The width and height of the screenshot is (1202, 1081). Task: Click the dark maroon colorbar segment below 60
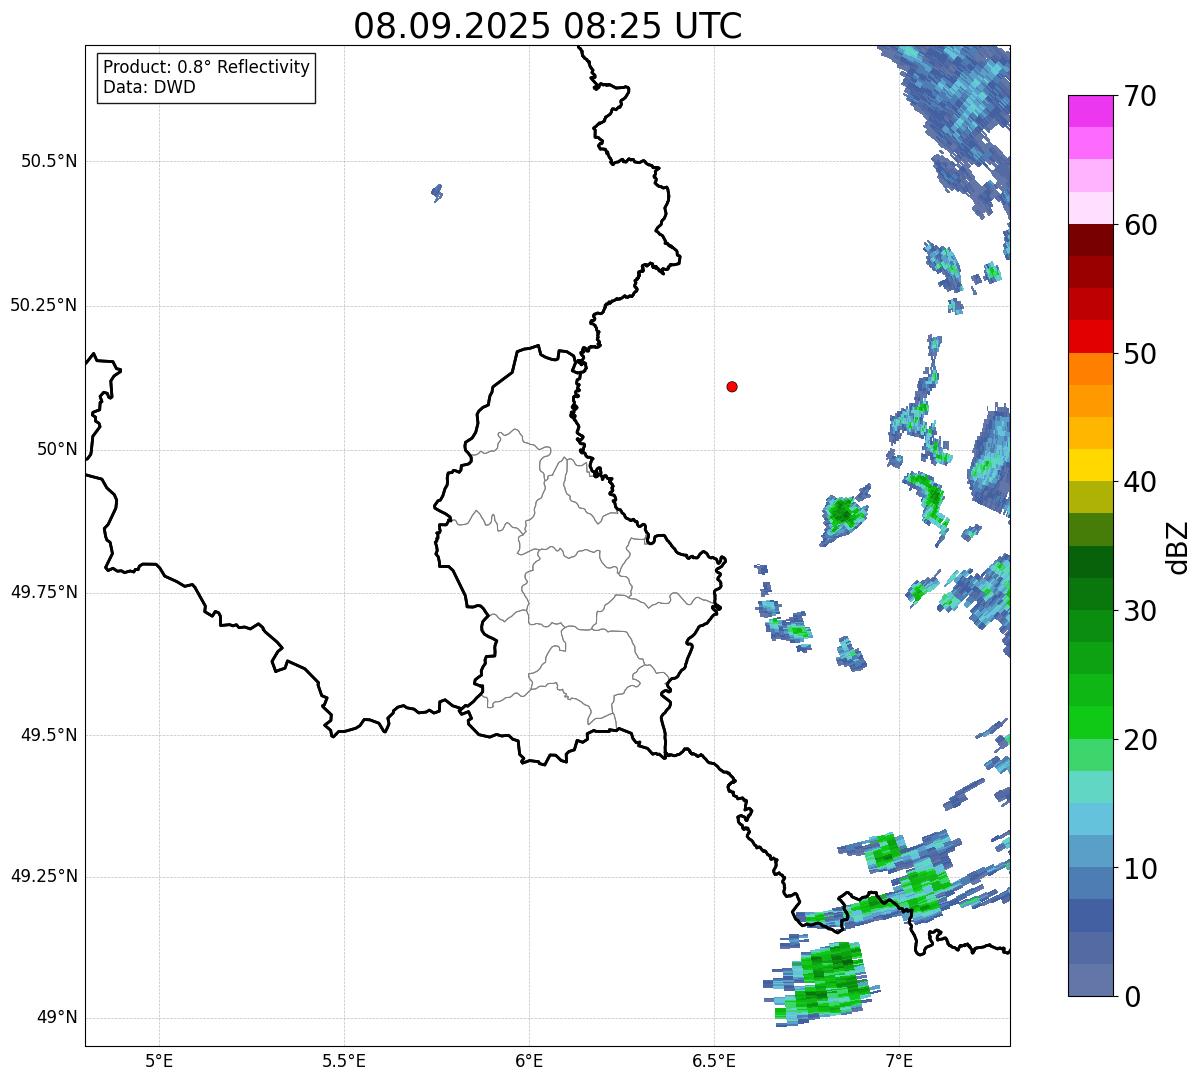point(1091,240)
